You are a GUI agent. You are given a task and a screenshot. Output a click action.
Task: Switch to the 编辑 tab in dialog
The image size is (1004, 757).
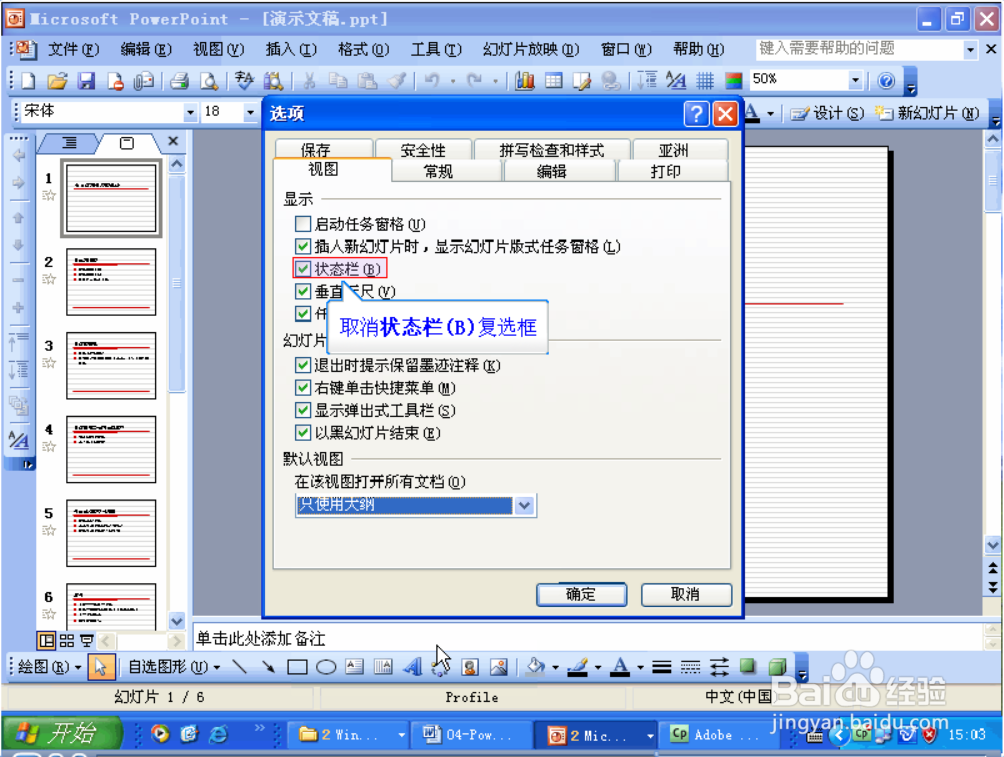point(551,171)
